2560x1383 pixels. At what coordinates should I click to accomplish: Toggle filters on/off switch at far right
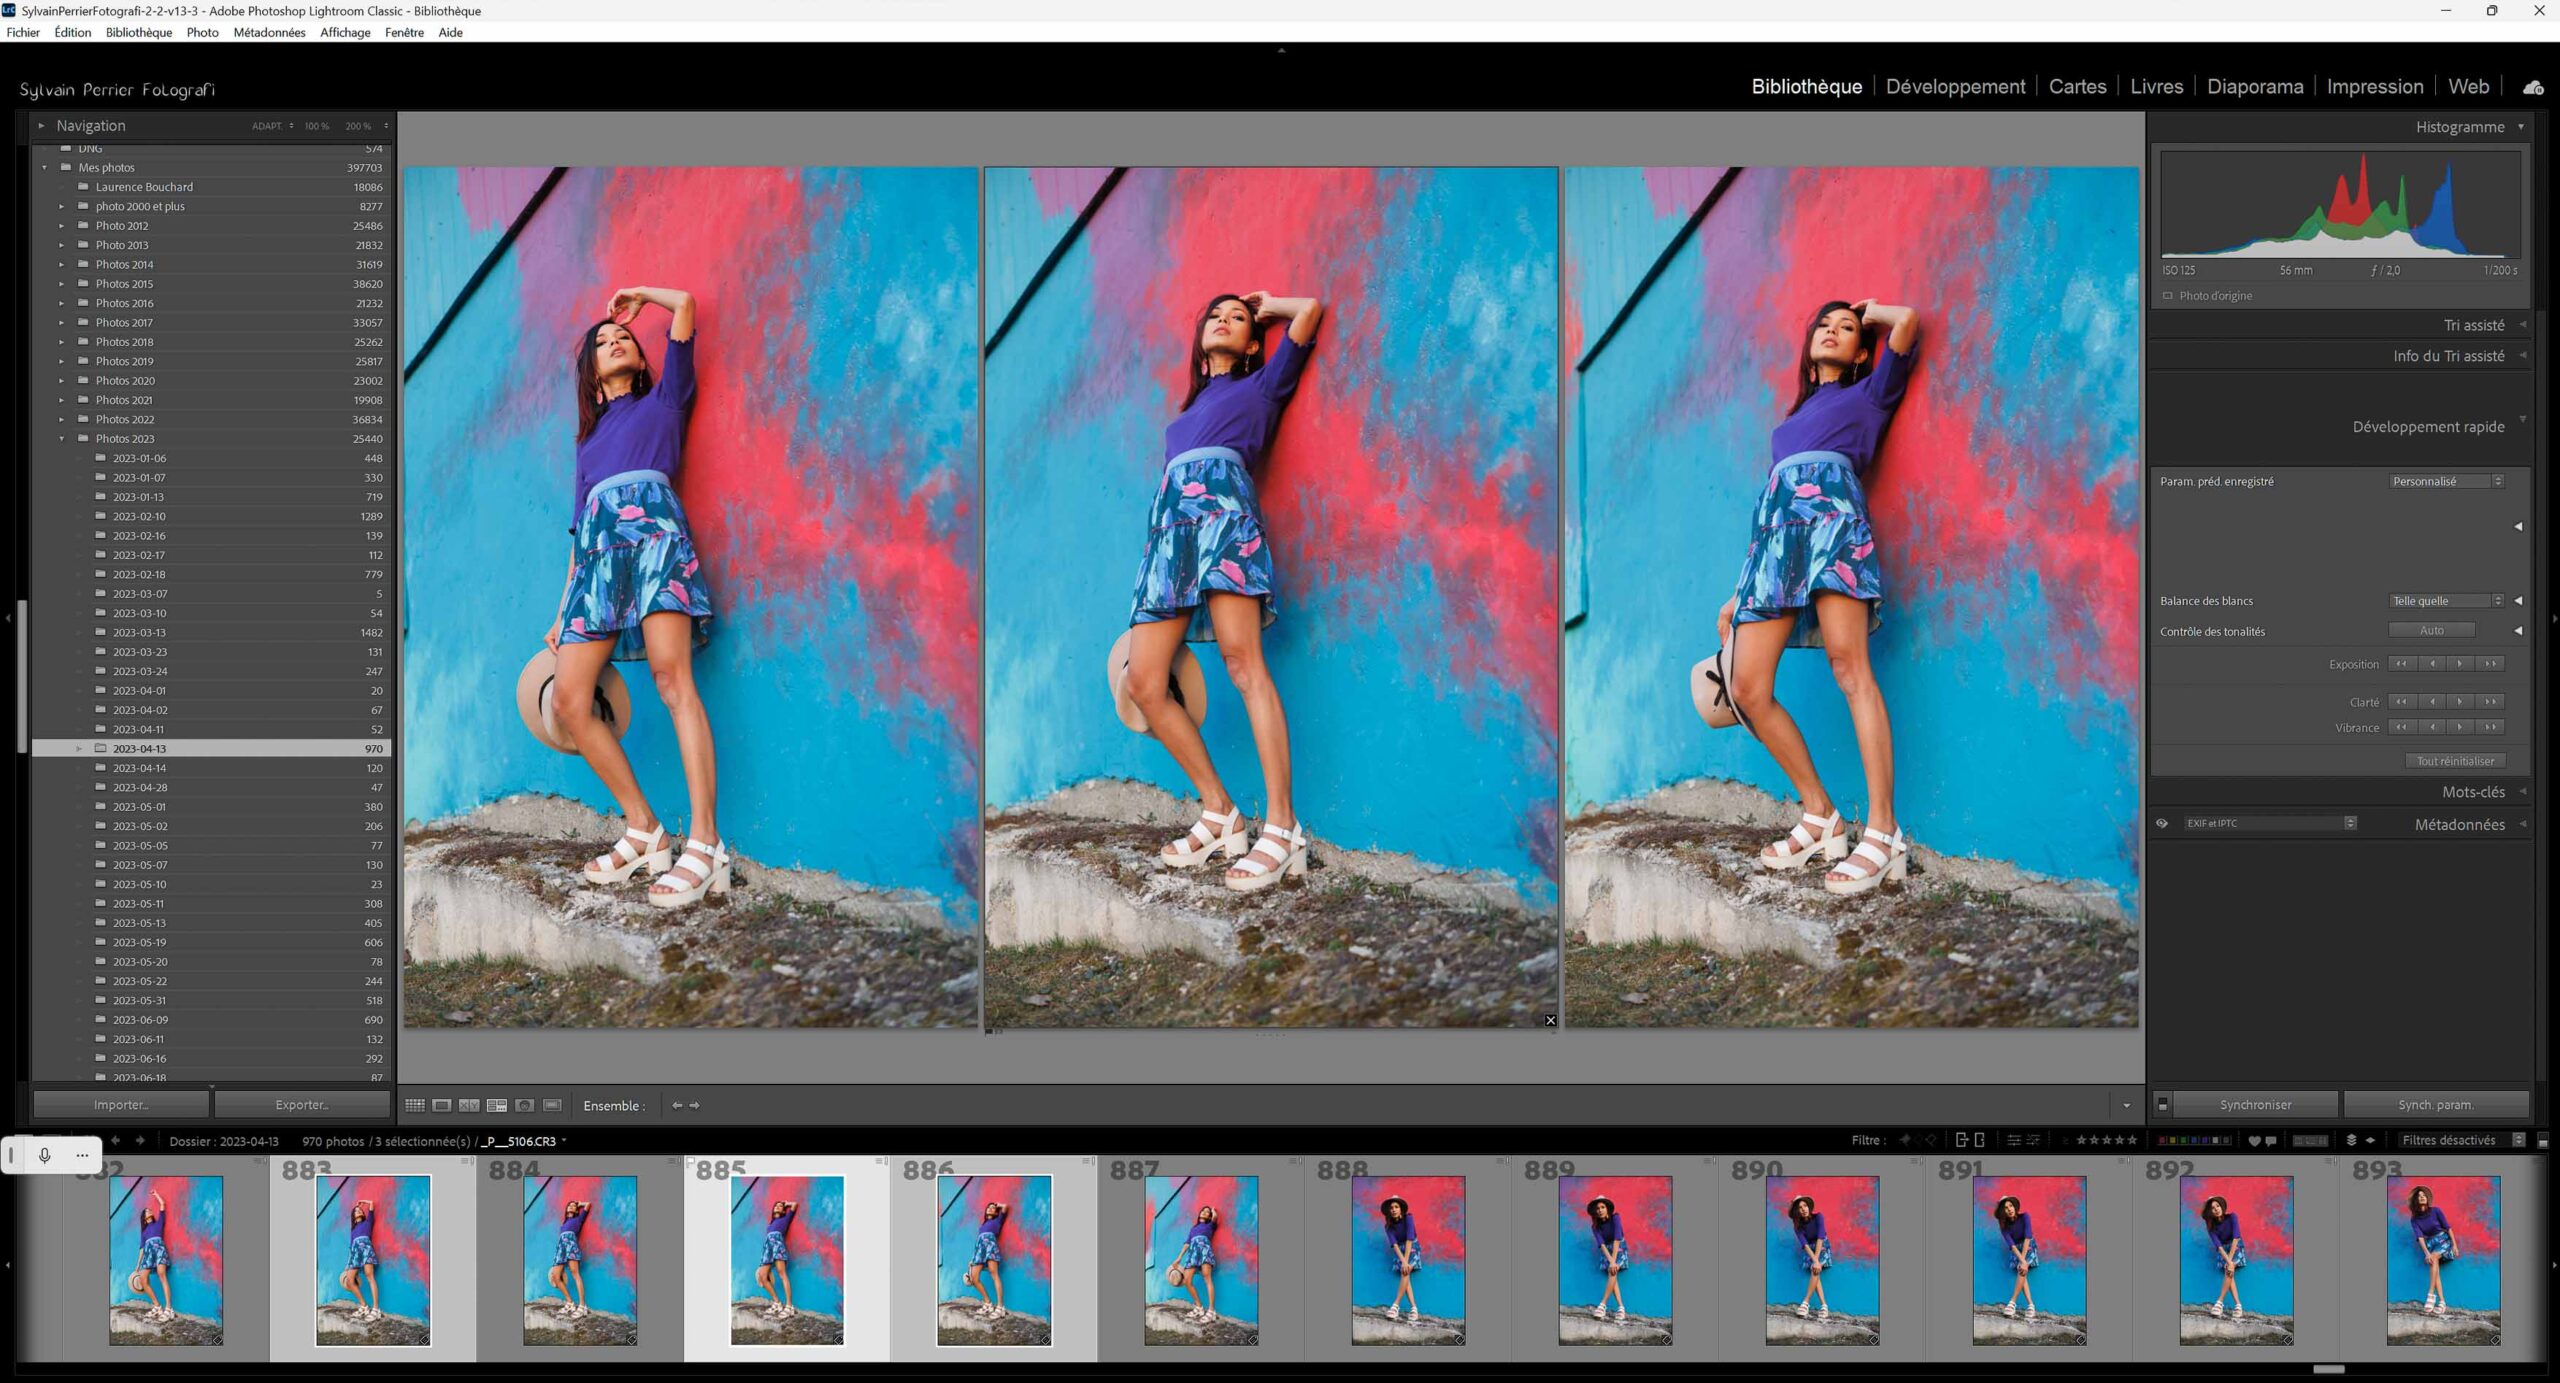2543,1140
